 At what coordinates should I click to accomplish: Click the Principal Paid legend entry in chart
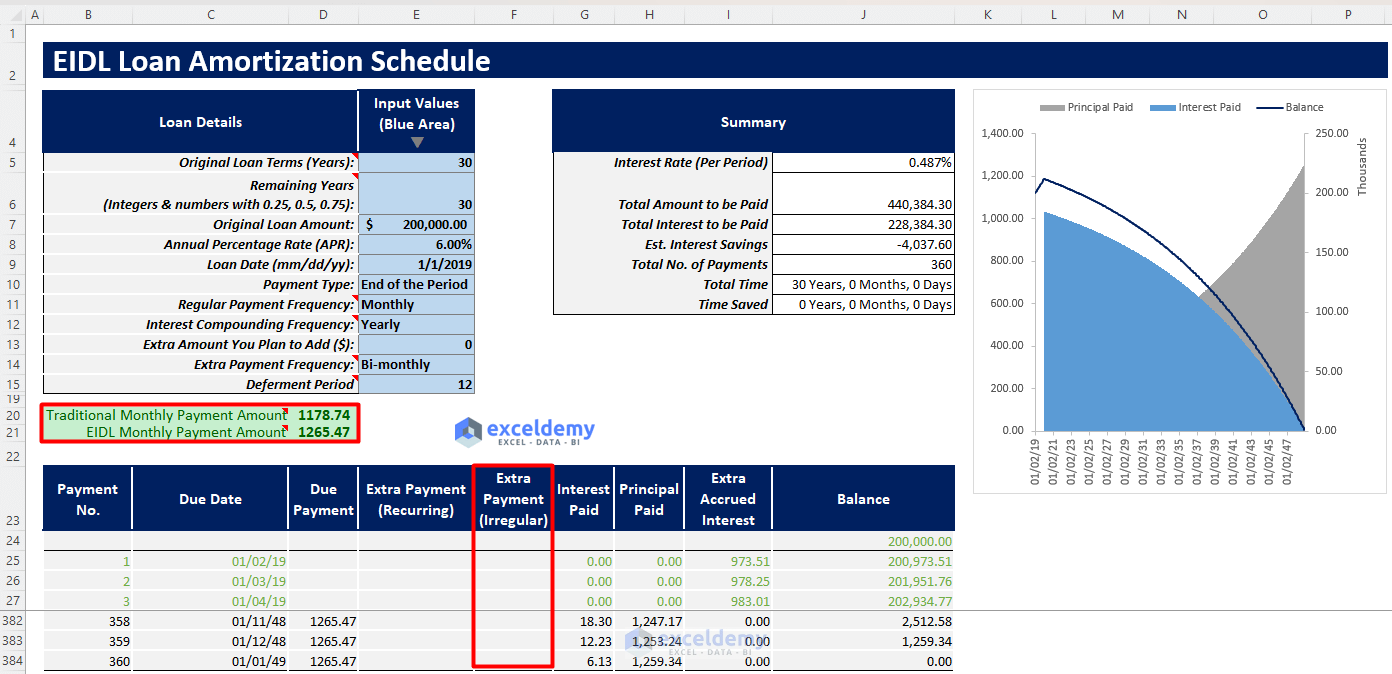pos(1087,107)
